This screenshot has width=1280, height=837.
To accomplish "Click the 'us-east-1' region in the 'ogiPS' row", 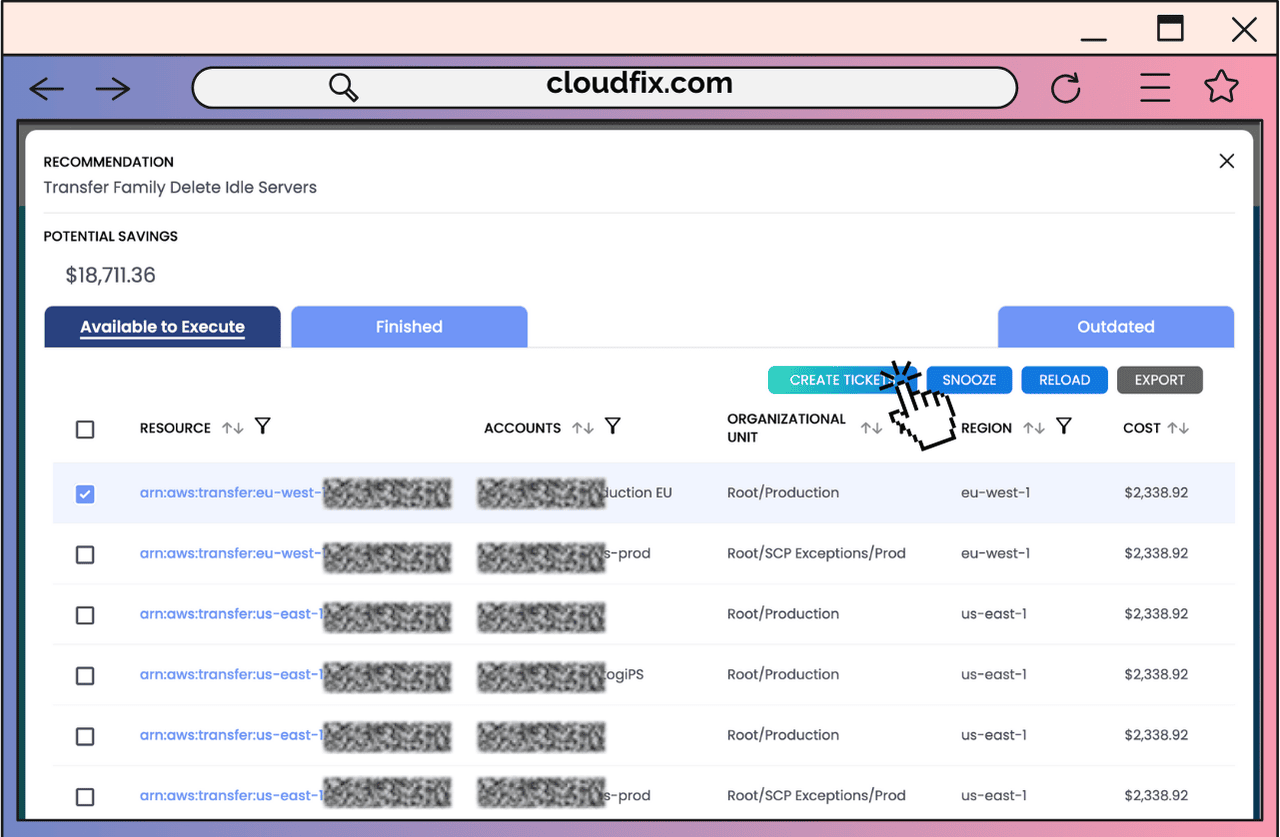I will pyautogui.click(x=994, y=675).
